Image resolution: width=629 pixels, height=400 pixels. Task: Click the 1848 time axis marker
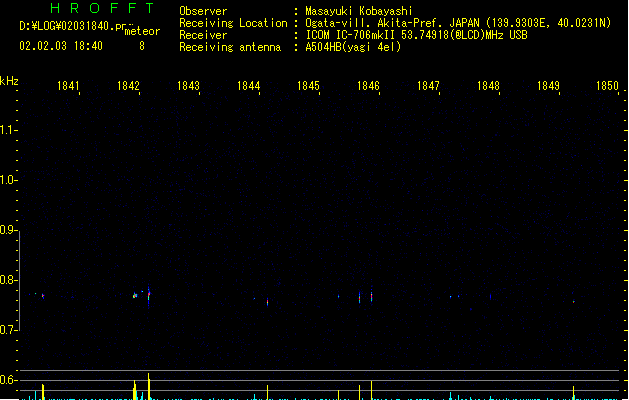click(488, 86)
